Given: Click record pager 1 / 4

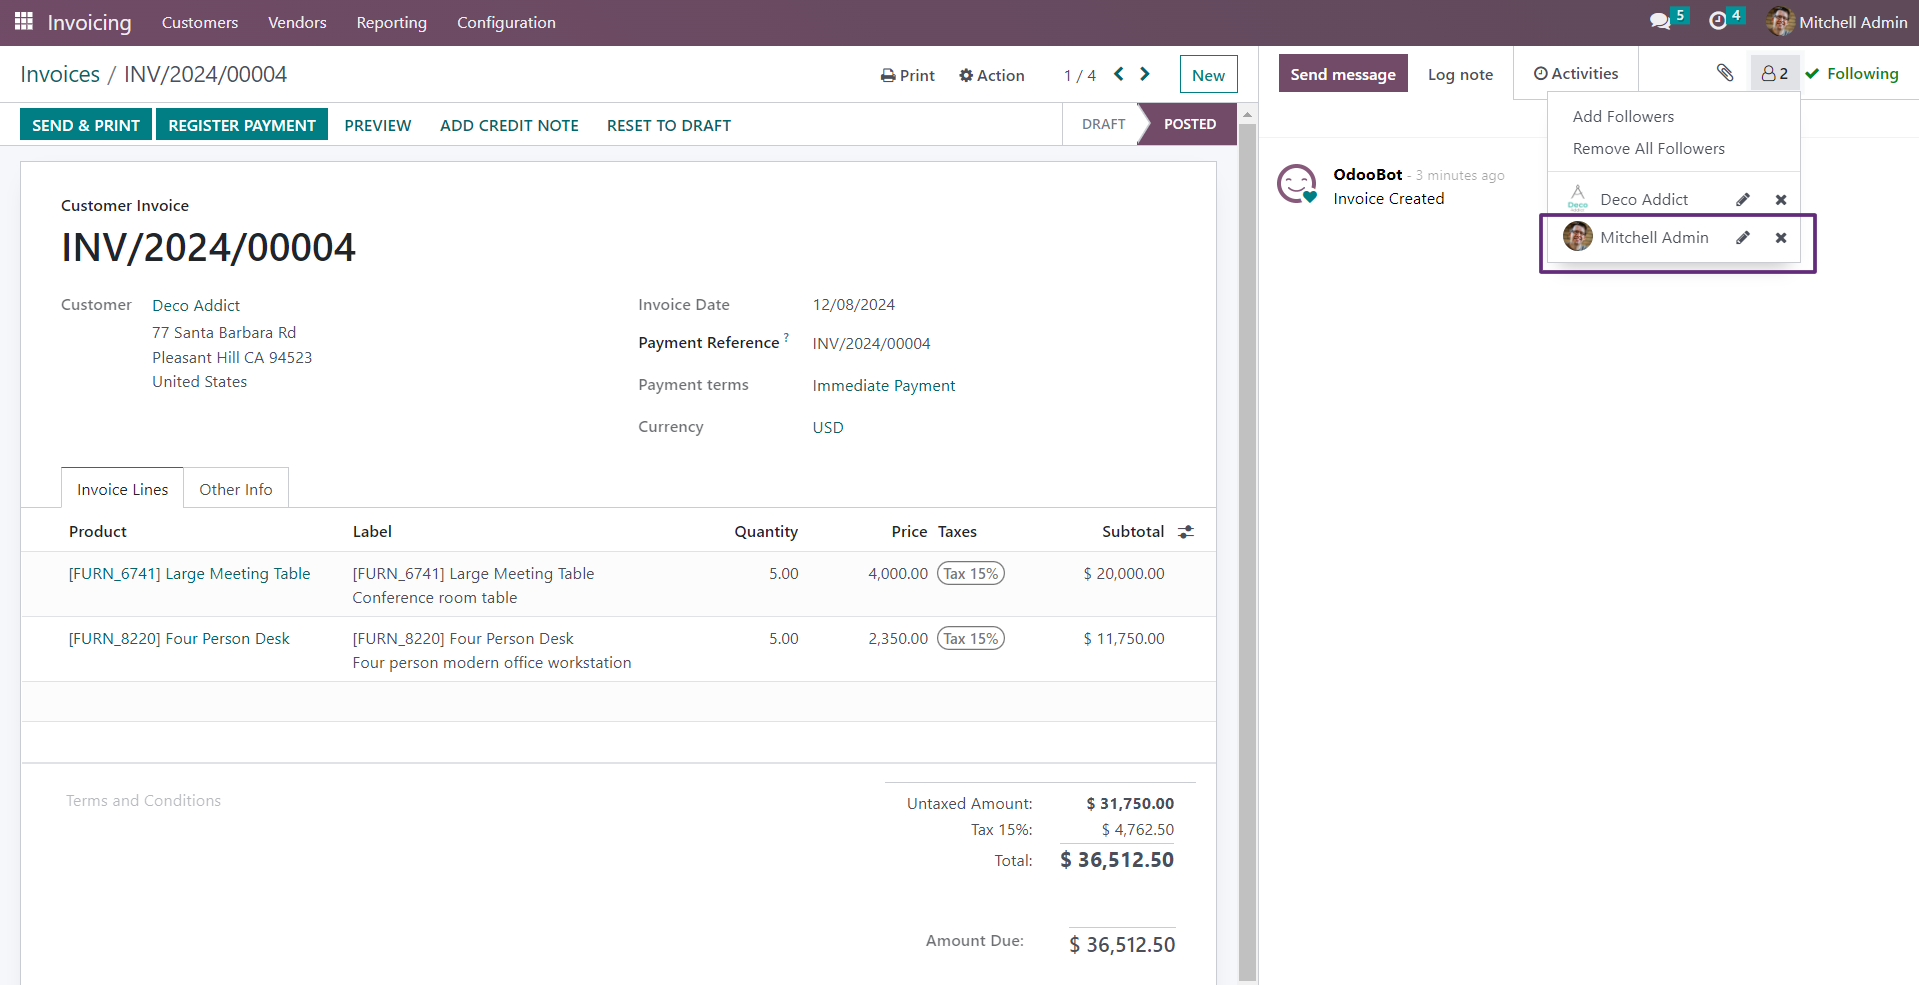Looking at the screenshot, I should click(1080, 76).
